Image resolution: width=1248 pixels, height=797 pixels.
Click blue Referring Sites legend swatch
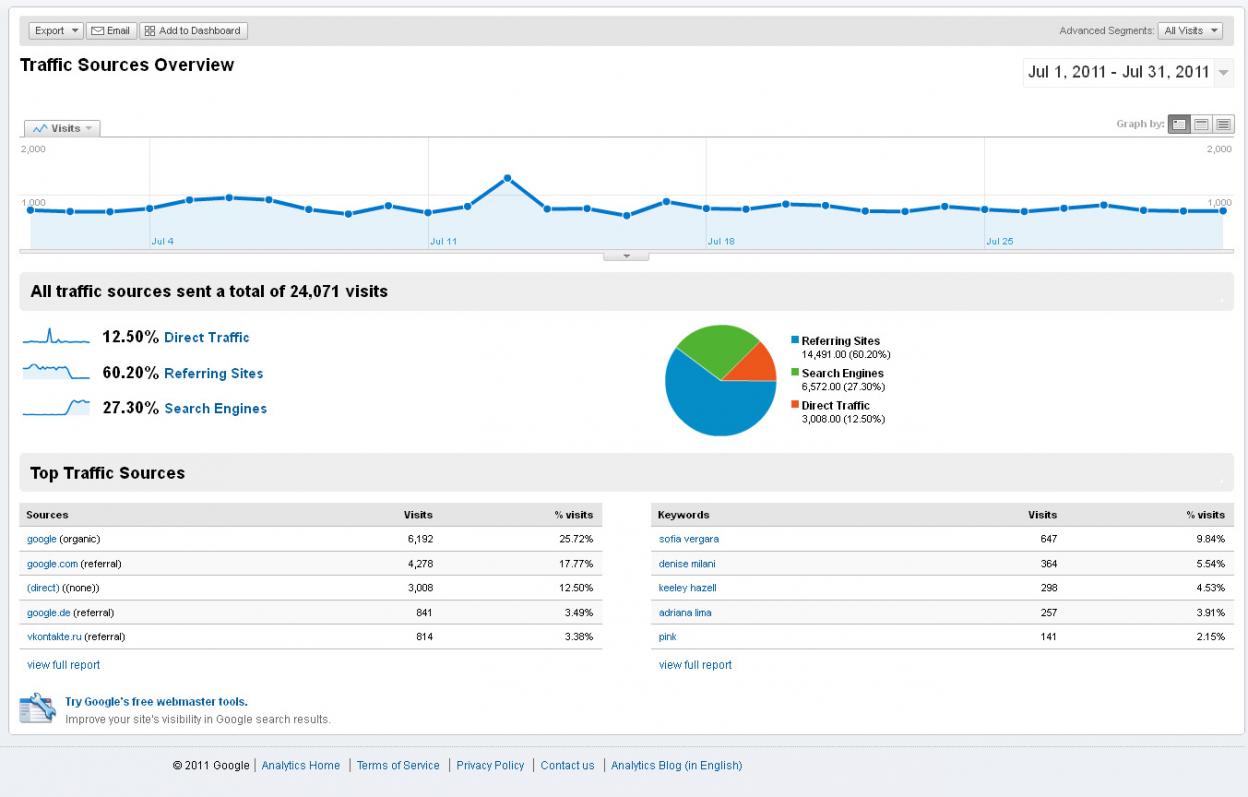[795, 341]
